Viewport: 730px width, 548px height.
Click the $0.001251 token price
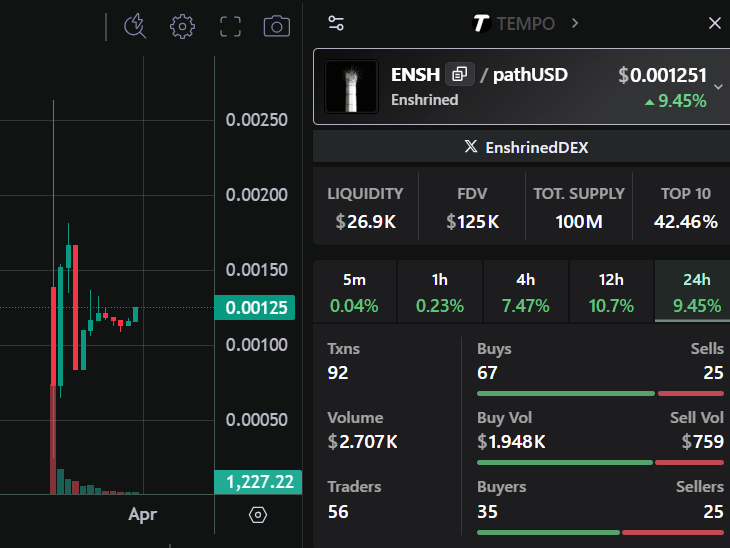coord(662,75)
